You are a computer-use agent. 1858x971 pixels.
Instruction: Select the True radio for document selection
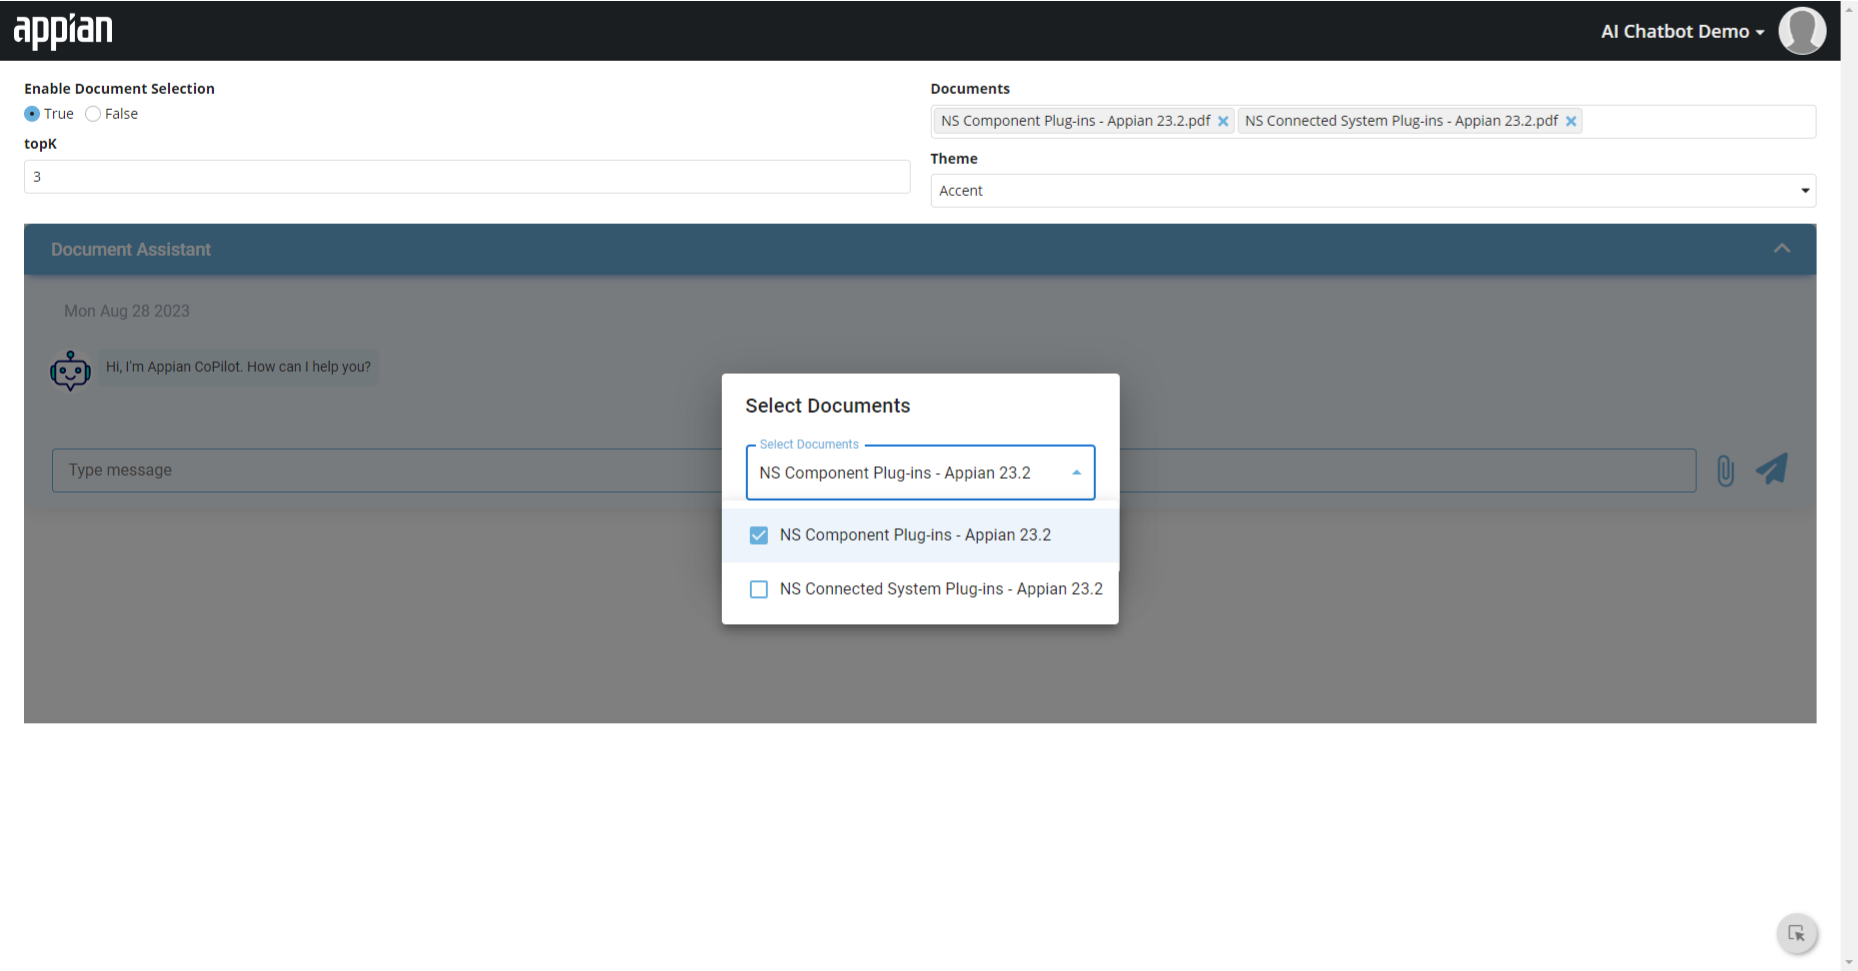31,113
